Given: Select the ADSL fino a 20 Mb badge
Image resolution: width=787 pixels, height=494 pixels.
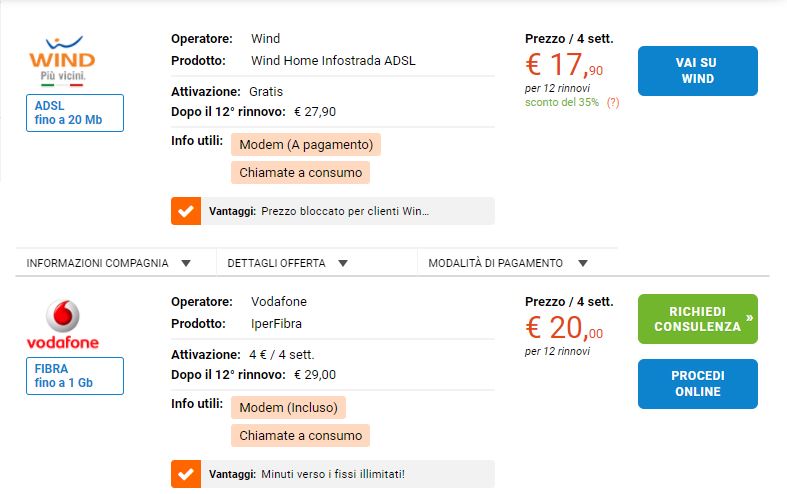Looking at the screenshot, I should [75, 113].
